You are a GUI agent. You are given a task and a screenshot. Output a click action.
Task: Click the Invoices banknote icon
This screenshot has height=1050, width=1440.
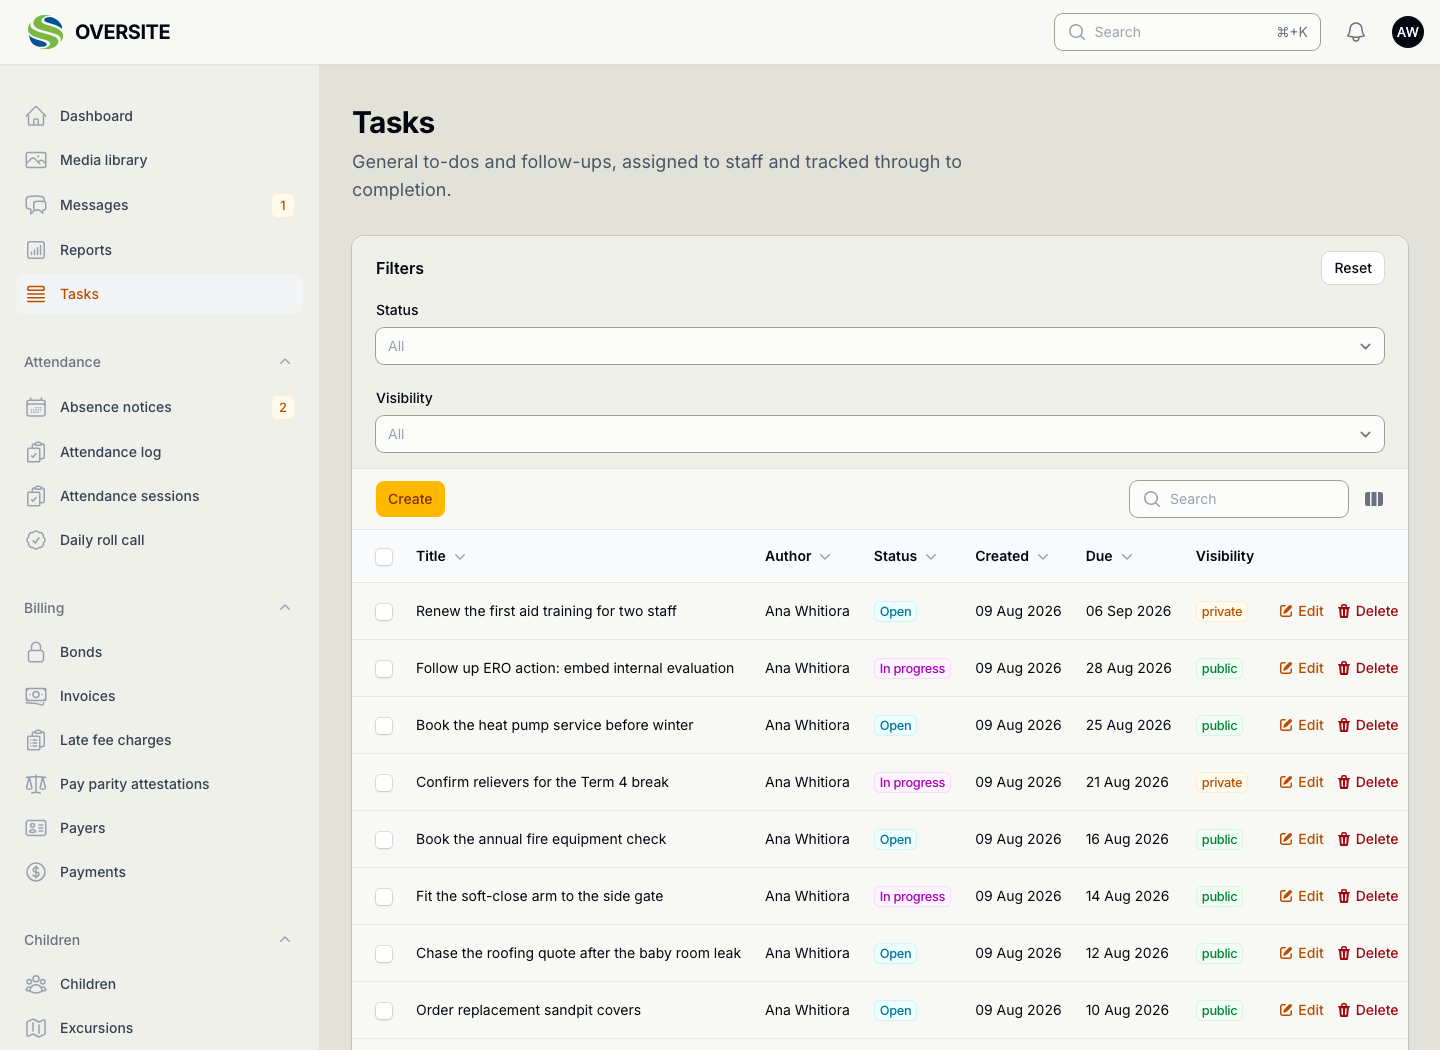click(x=36, y=696)
